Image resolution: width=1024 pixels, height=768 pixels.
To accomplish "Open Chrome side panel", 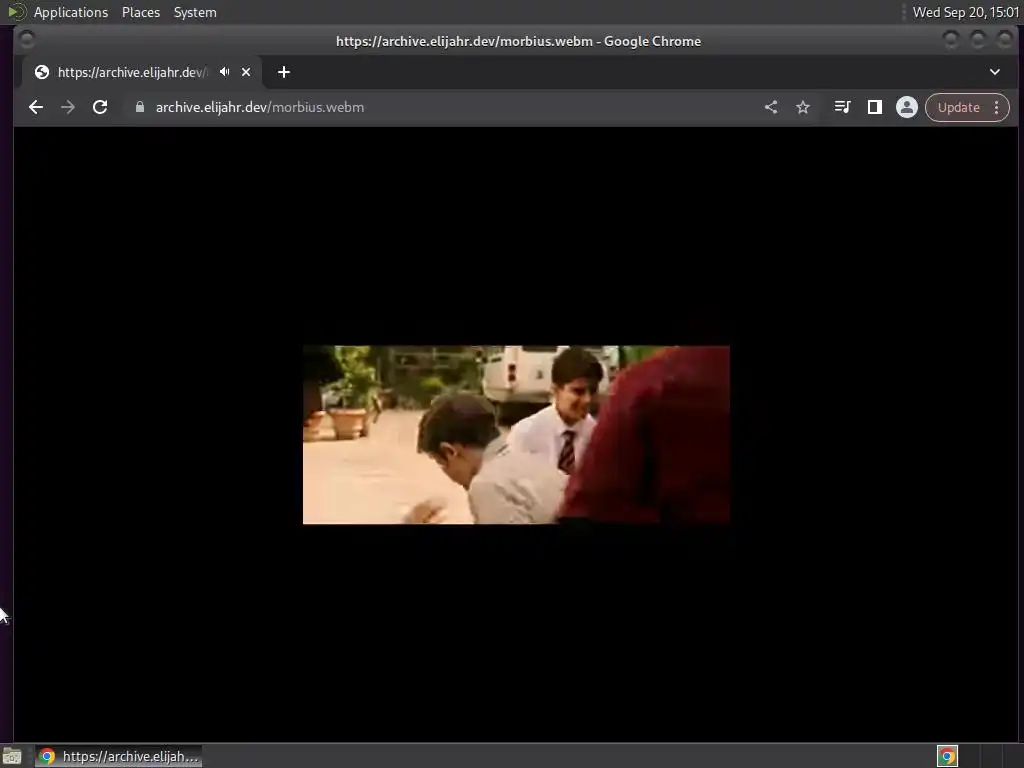I will click(874, 107).
